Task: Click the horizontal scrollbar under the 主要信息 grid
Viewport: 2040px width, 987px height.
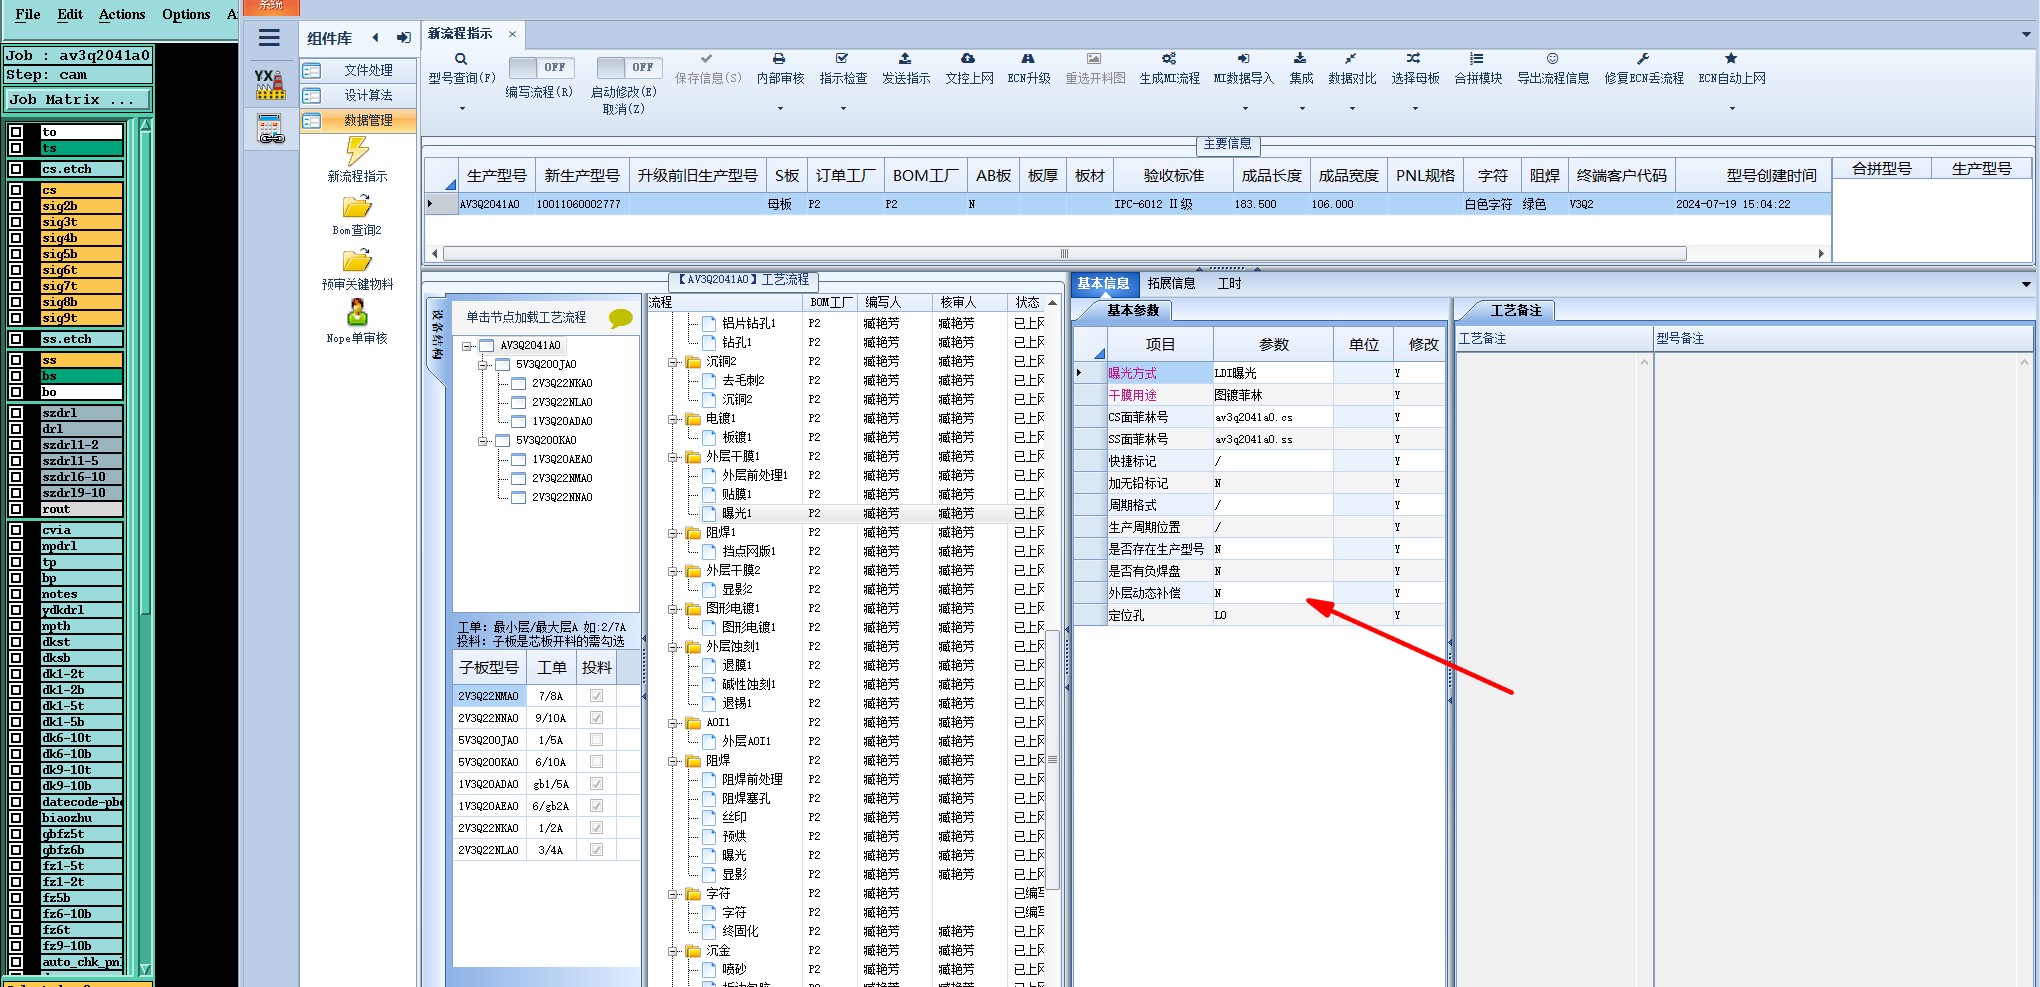Action: coord(1064,254)
